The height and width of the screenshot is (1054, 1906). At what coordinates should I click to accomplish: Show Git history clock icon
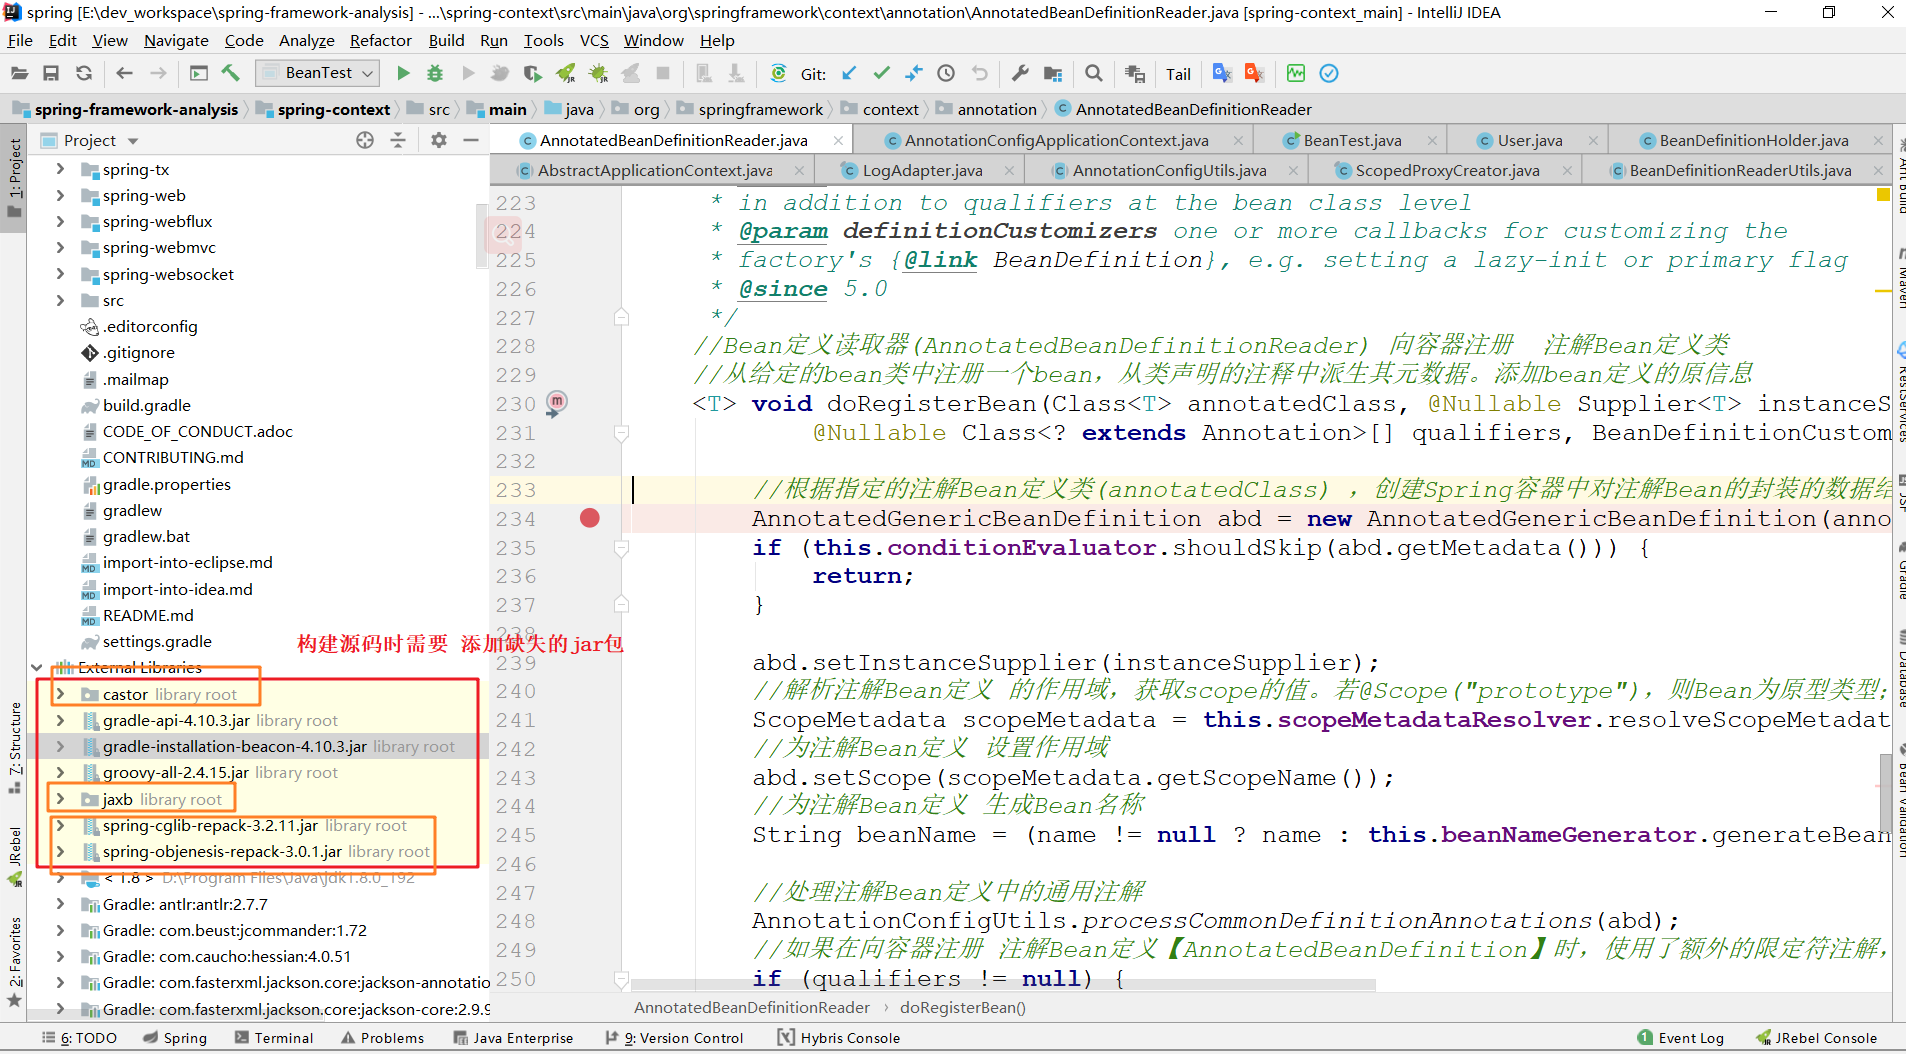pos(946,73)
